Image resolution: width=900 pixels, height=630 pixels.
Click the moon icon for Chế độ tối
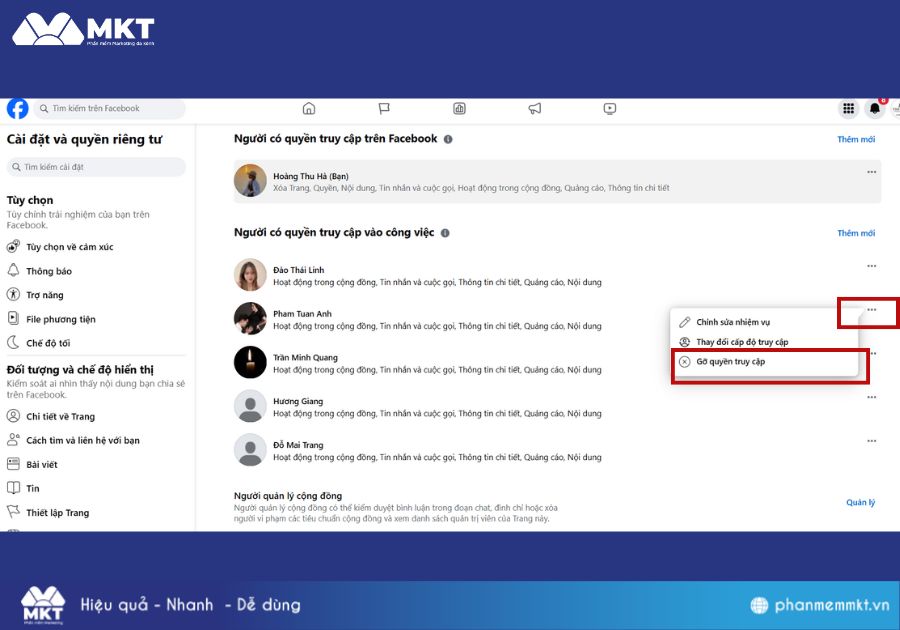tap(13, 343)
